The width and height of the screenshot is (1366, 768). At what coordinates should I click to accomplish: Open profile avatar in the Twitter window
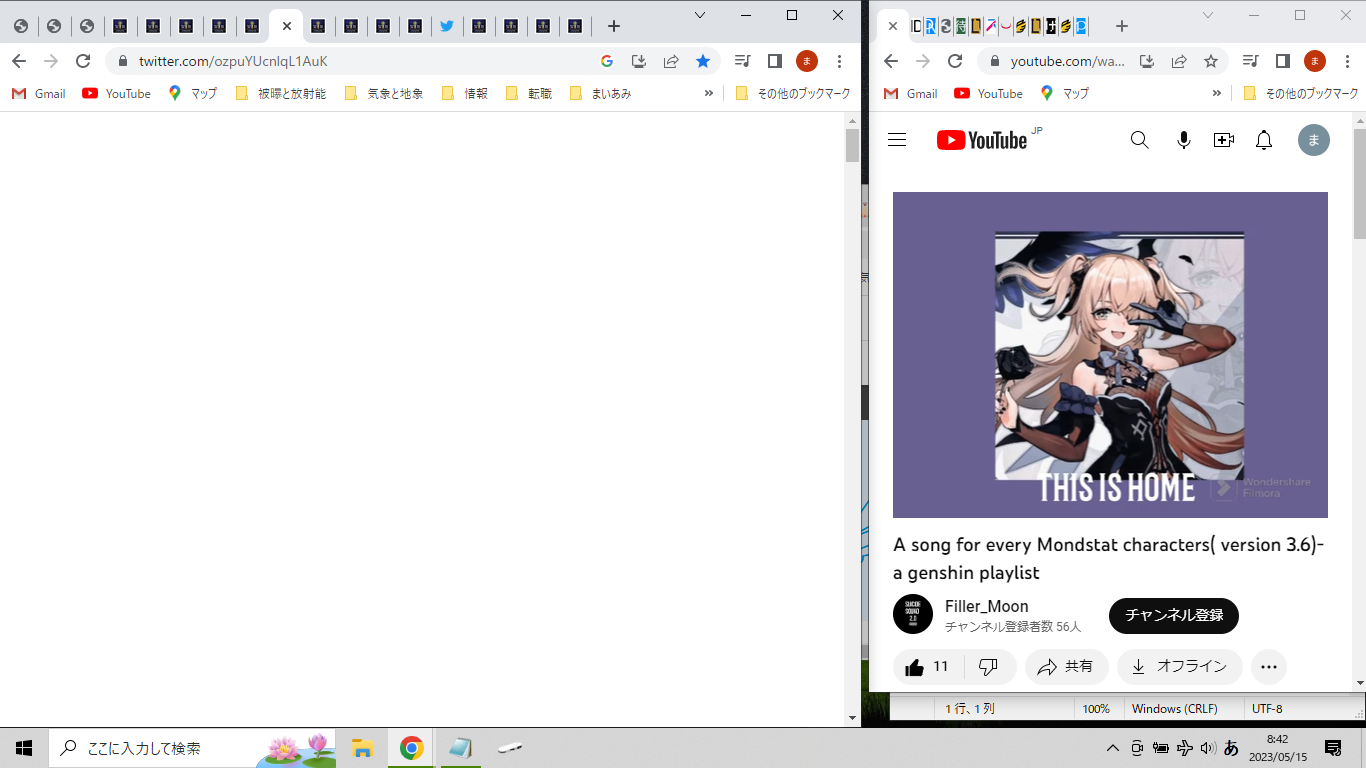tap(806, 61)
